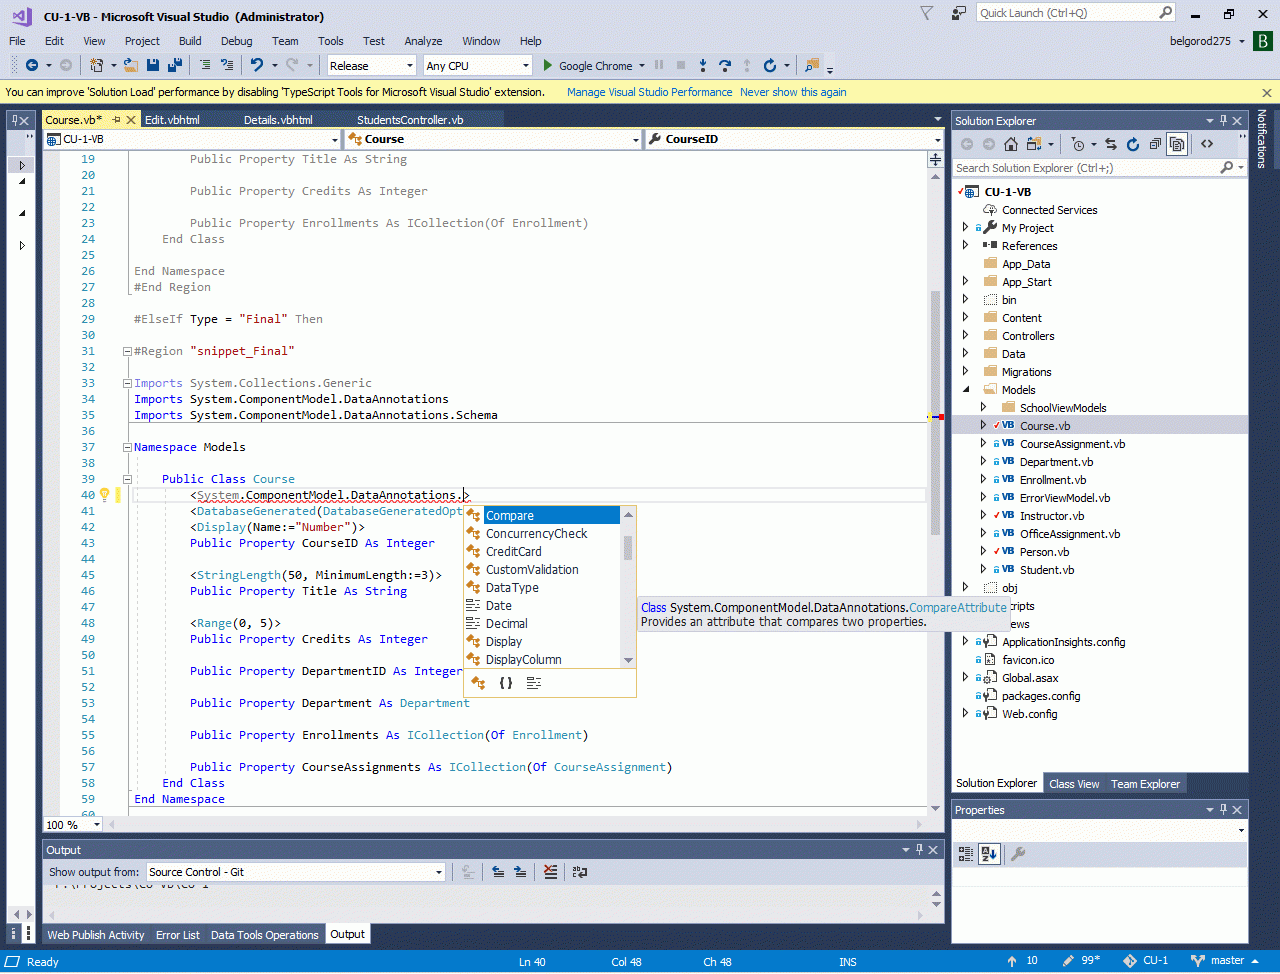This screenshot has height=974, width=1280.
Task: Open the Analyze menu
Action: [x=423, y=41]
